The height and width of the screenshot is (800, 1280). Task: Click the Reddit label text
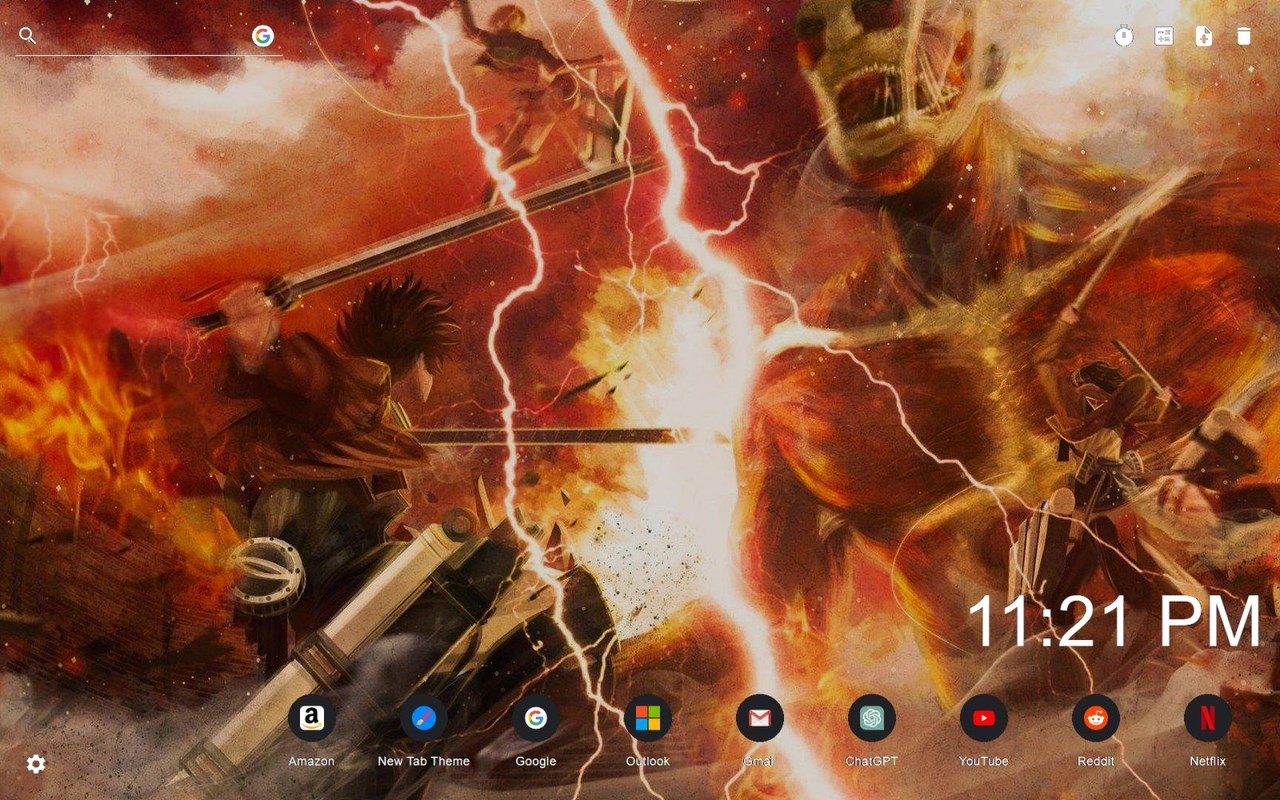coord(1096,761)
